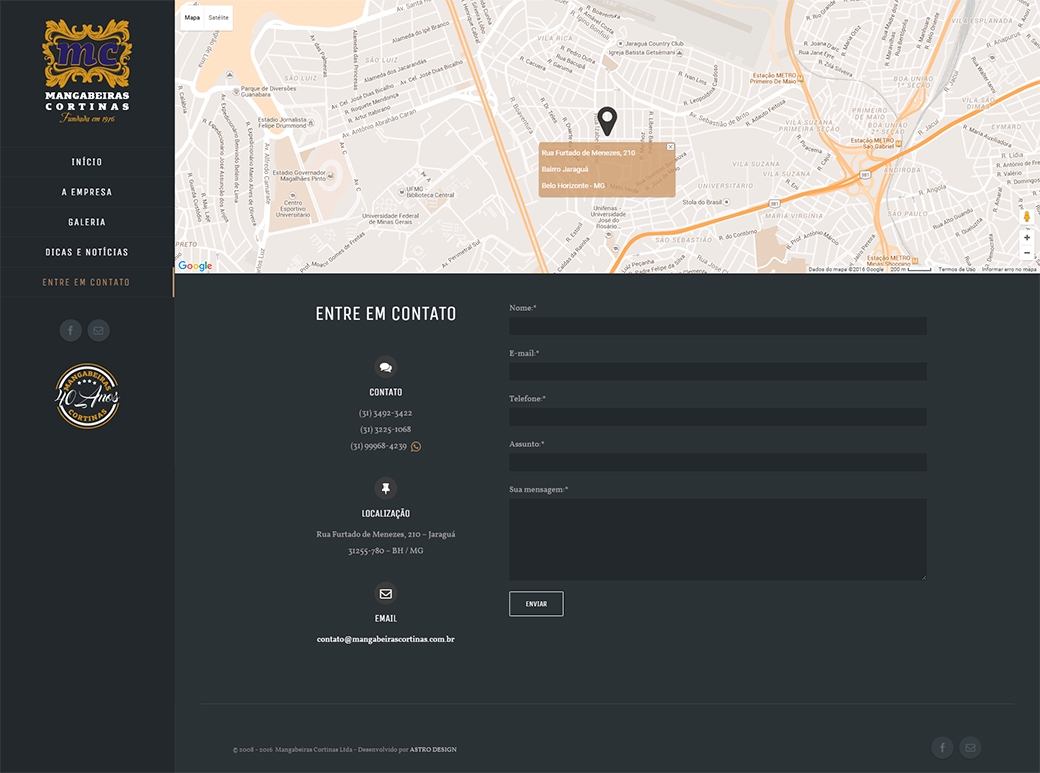The width and height of the screenshot is (1040, 773).
Task: Click the Google logo on map
Action: (195, 265)
